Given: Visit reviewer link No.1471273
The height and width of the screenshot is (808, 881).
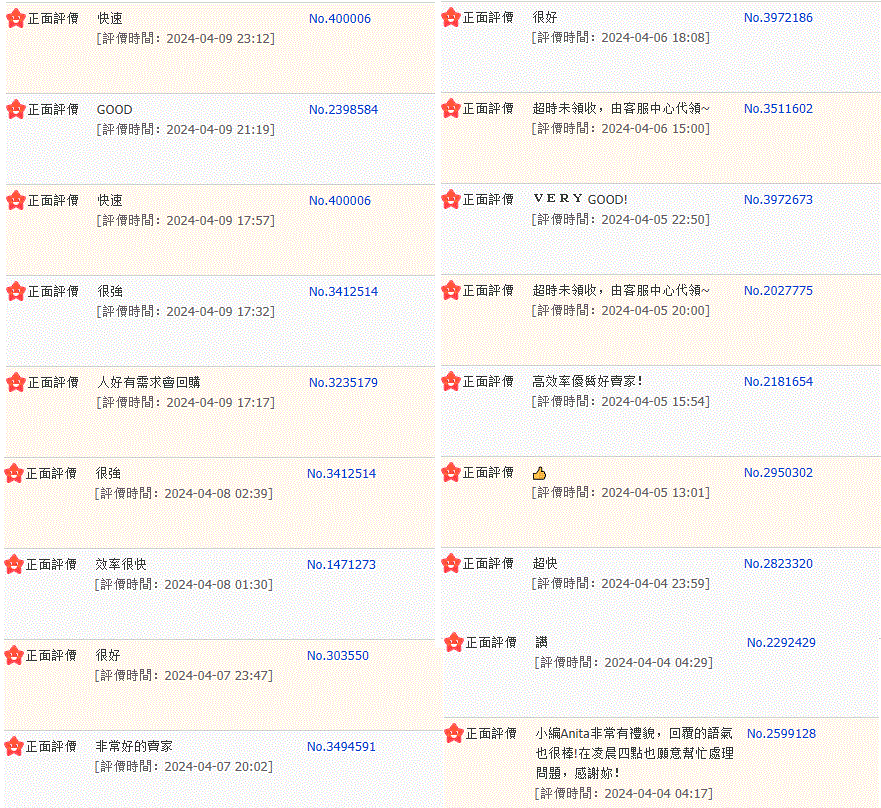Looking at the screenshot, I should click(341, 564).
